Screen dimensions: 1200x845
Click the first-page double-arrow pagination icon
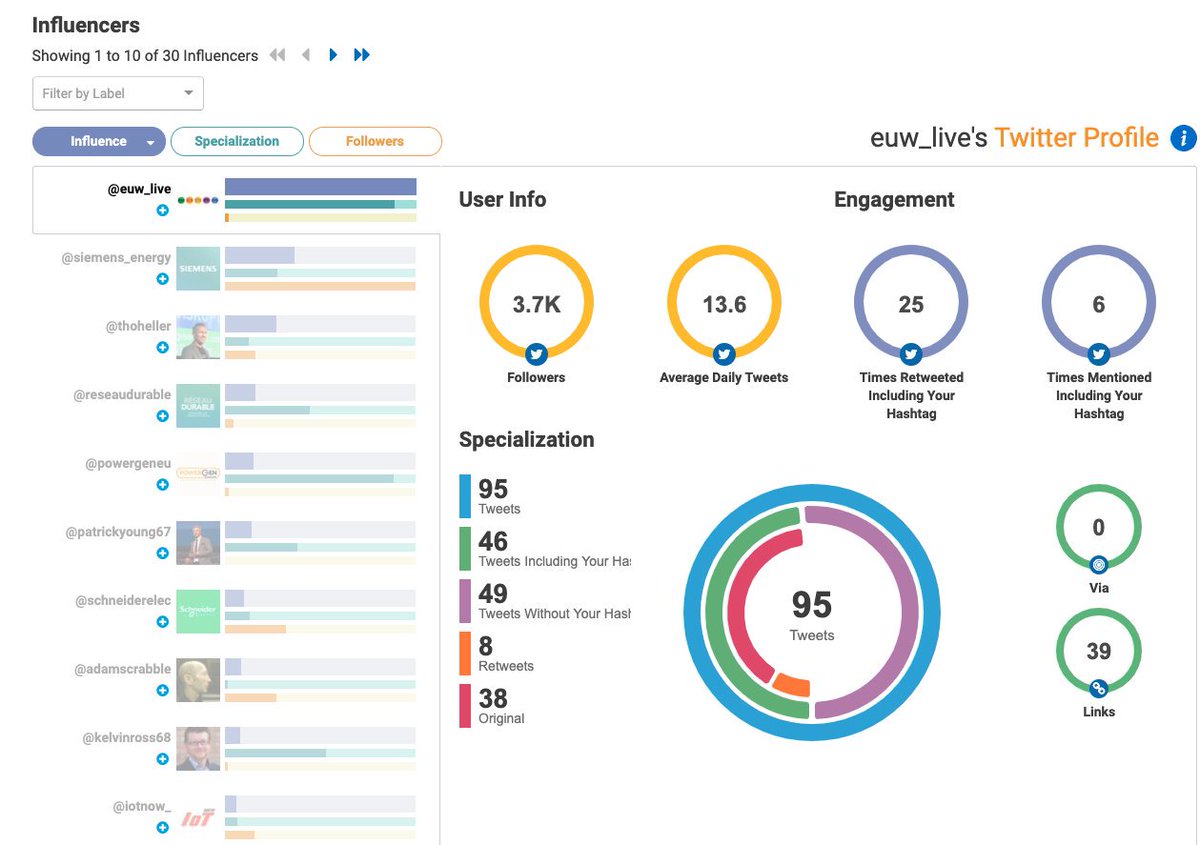tap(277, 55)
